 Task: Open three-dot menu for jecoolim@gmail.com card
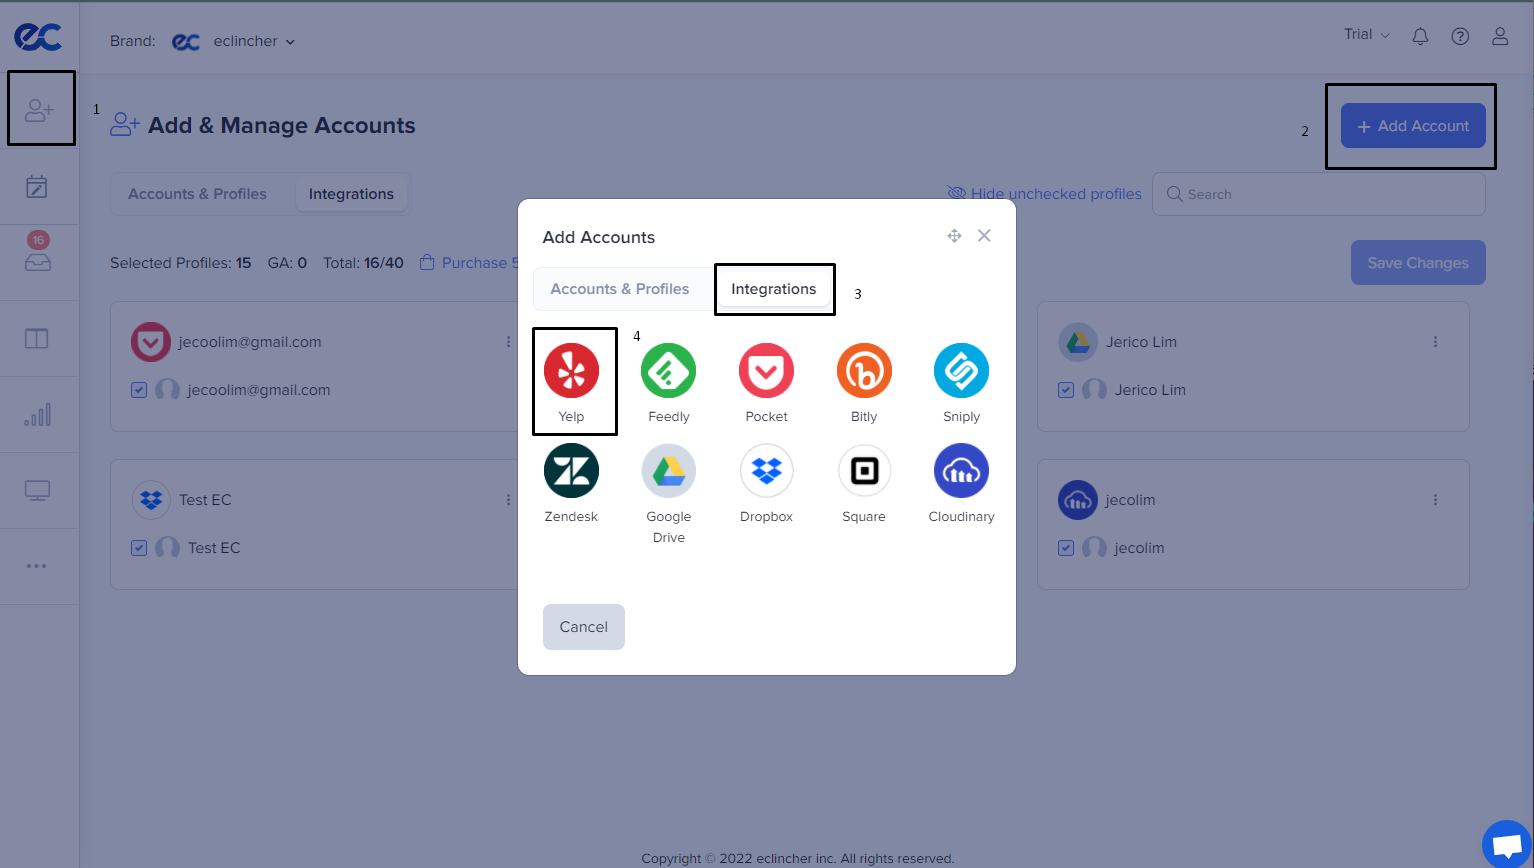pyautogui.click(x=508, y=342)
